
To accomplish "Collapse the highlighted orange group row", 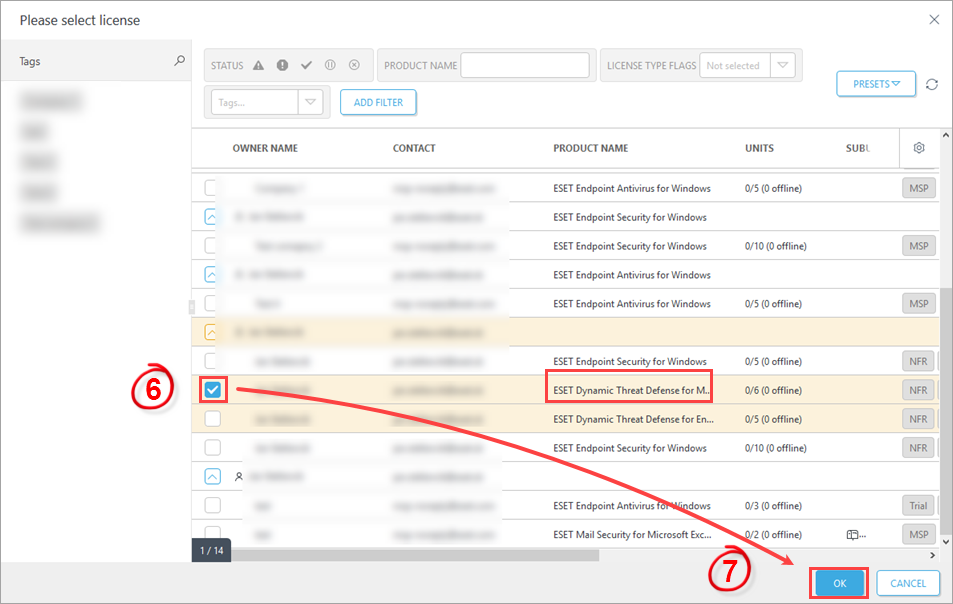I will (x=210, y=332).
